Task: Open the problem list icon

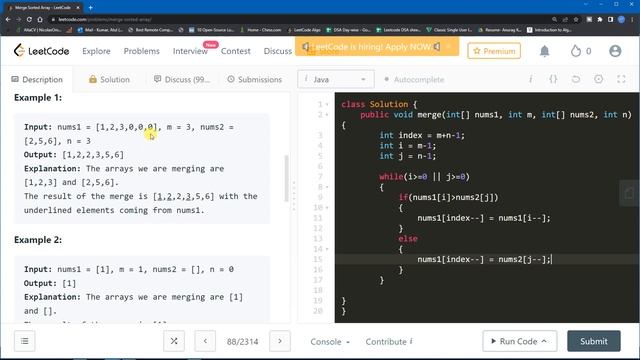Action: point(24,341)
